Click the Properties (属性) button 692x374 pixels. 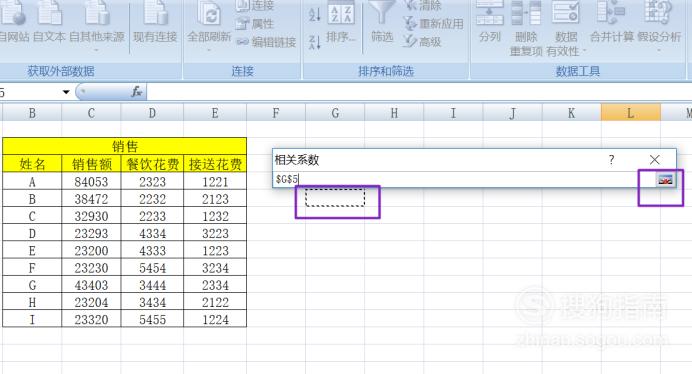coord(255,23)
